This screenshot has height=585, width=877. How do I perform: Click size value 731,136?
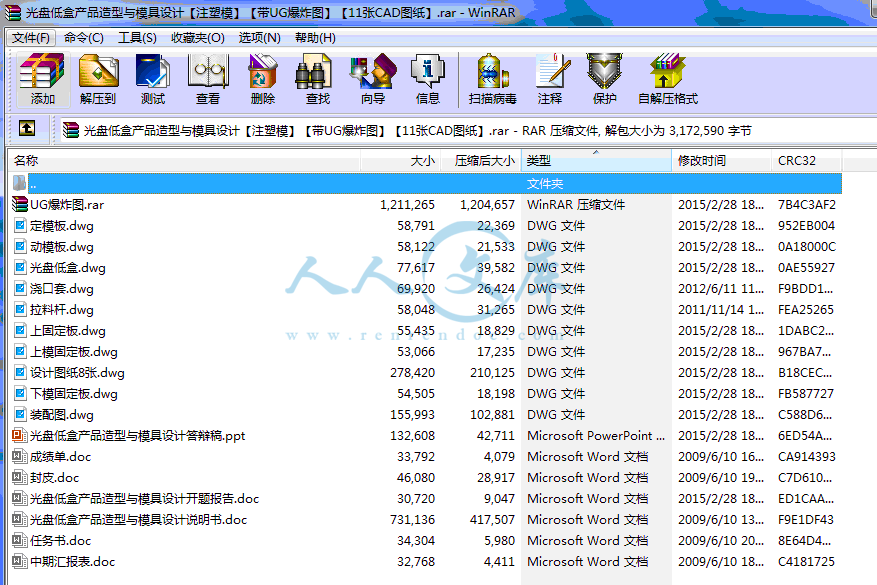[412, 520]
